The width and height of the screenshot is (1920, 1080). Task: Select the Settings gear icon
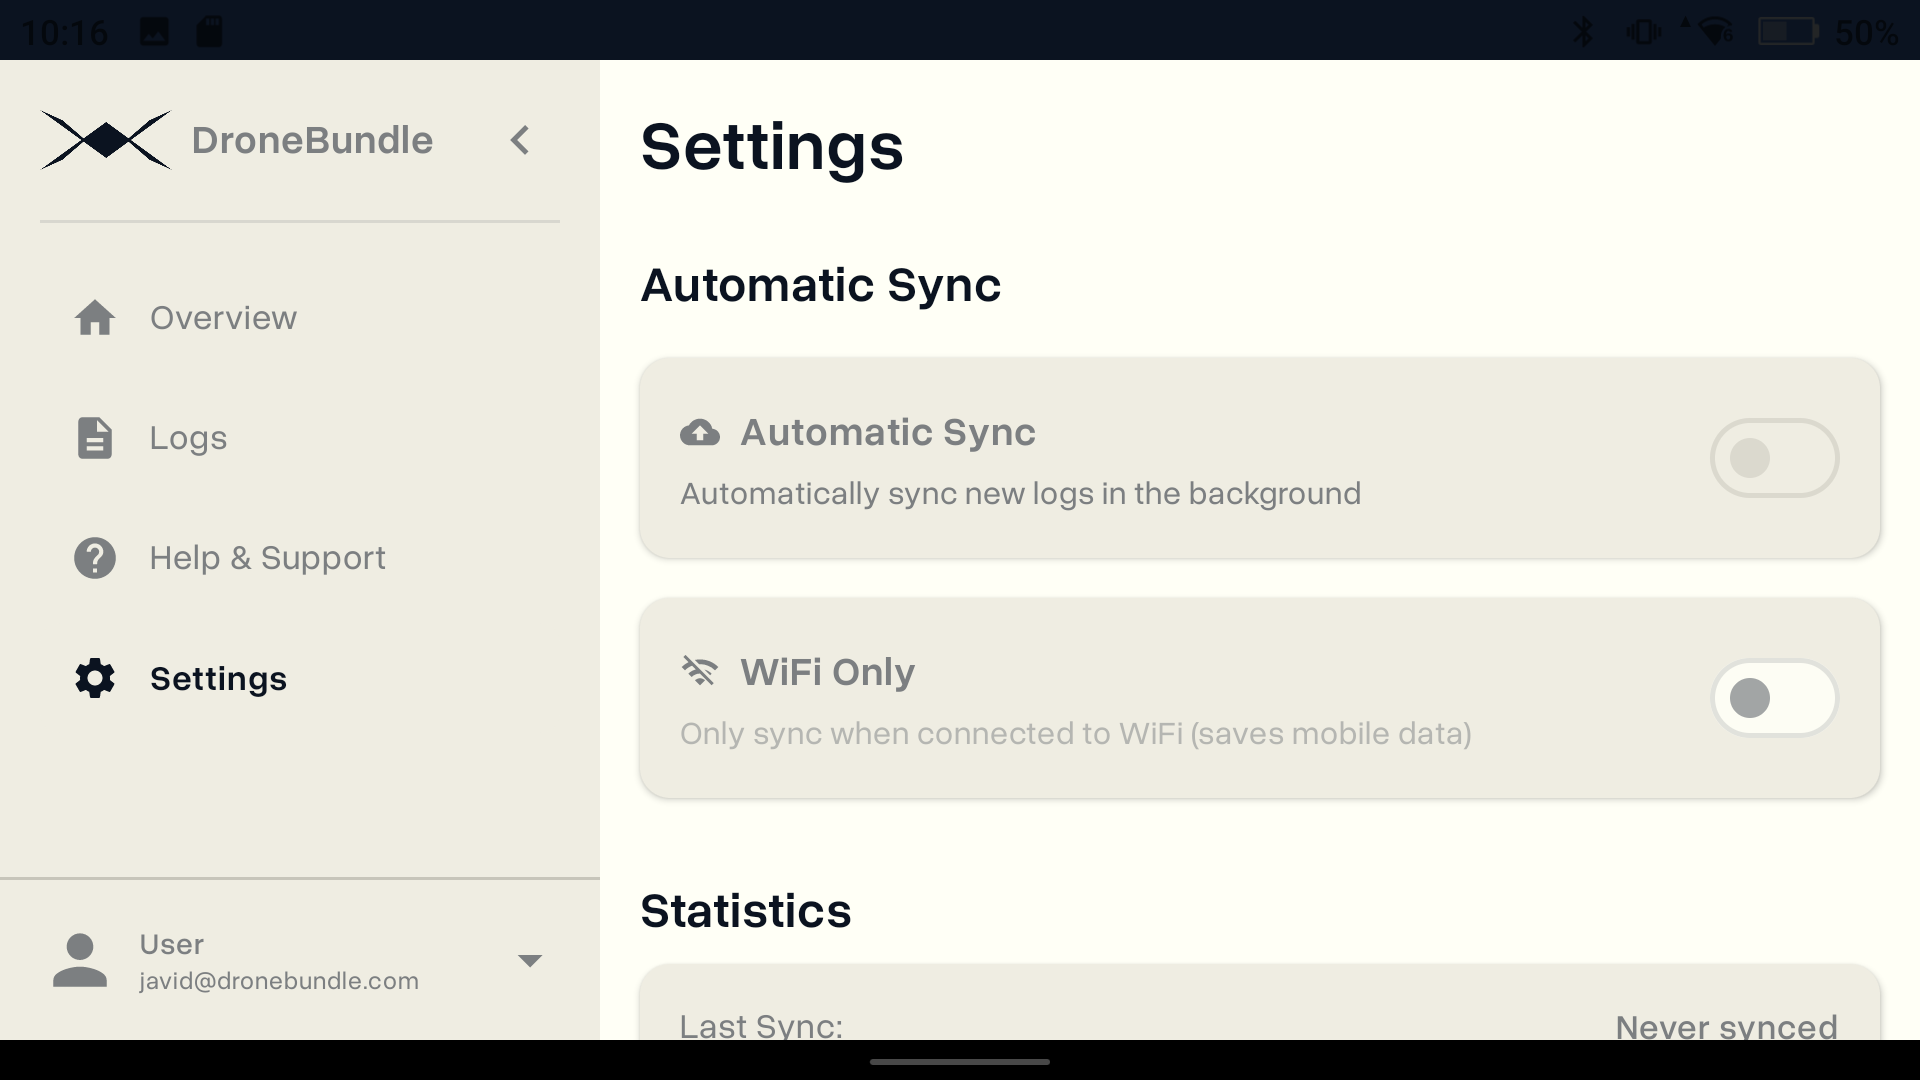(94, 679)
